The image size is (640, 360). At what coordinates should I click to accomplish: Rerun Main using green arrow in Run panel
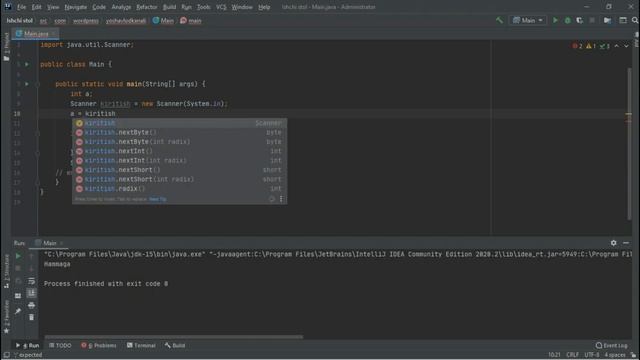(x=18, y=256)
